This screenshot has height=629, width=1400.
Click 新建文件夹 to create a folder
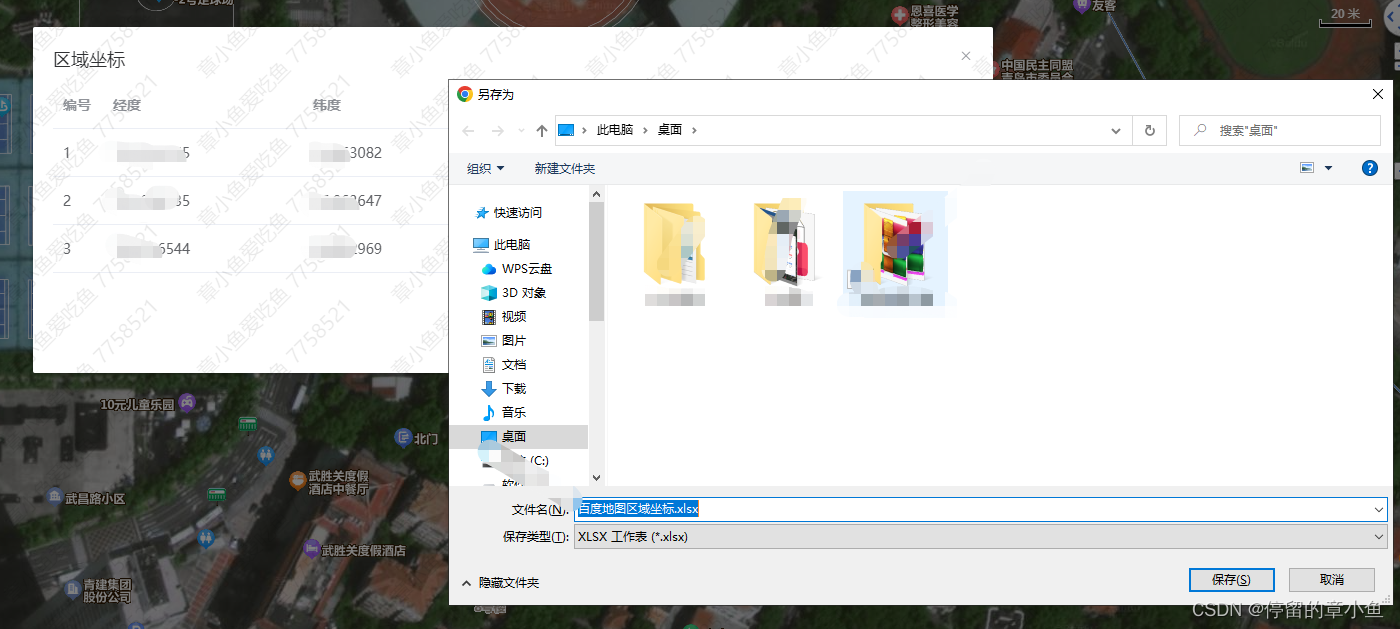coord(565,168)
